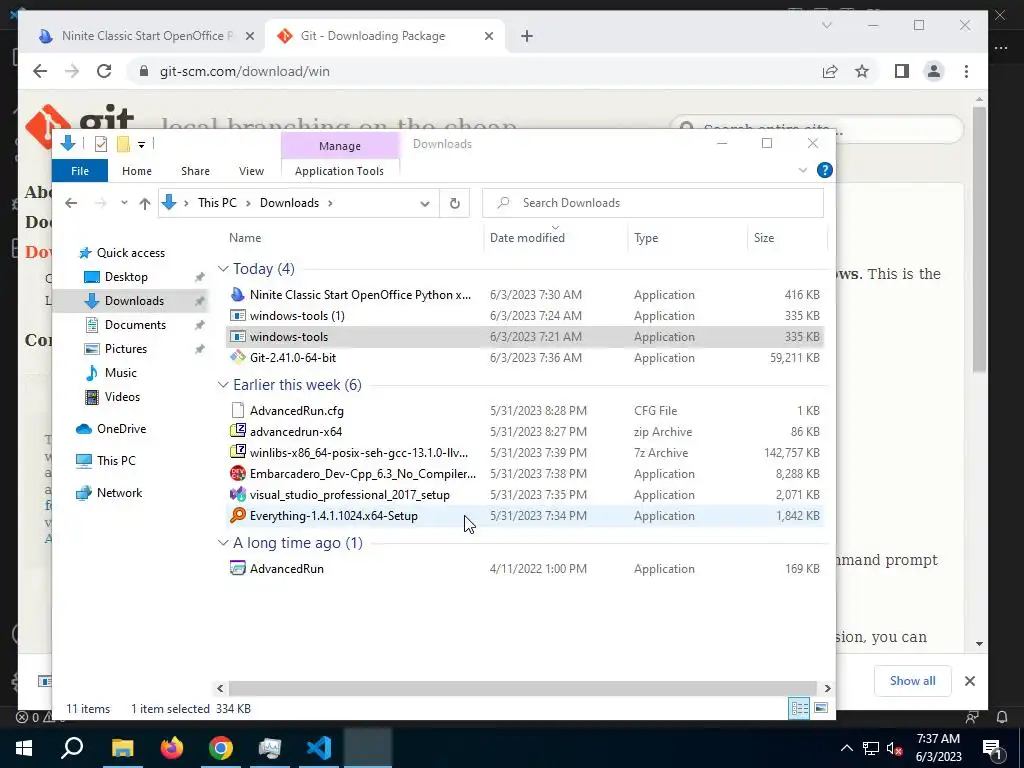
Task: Open the address bar history dropdown
Action: (x=424, y=203)
